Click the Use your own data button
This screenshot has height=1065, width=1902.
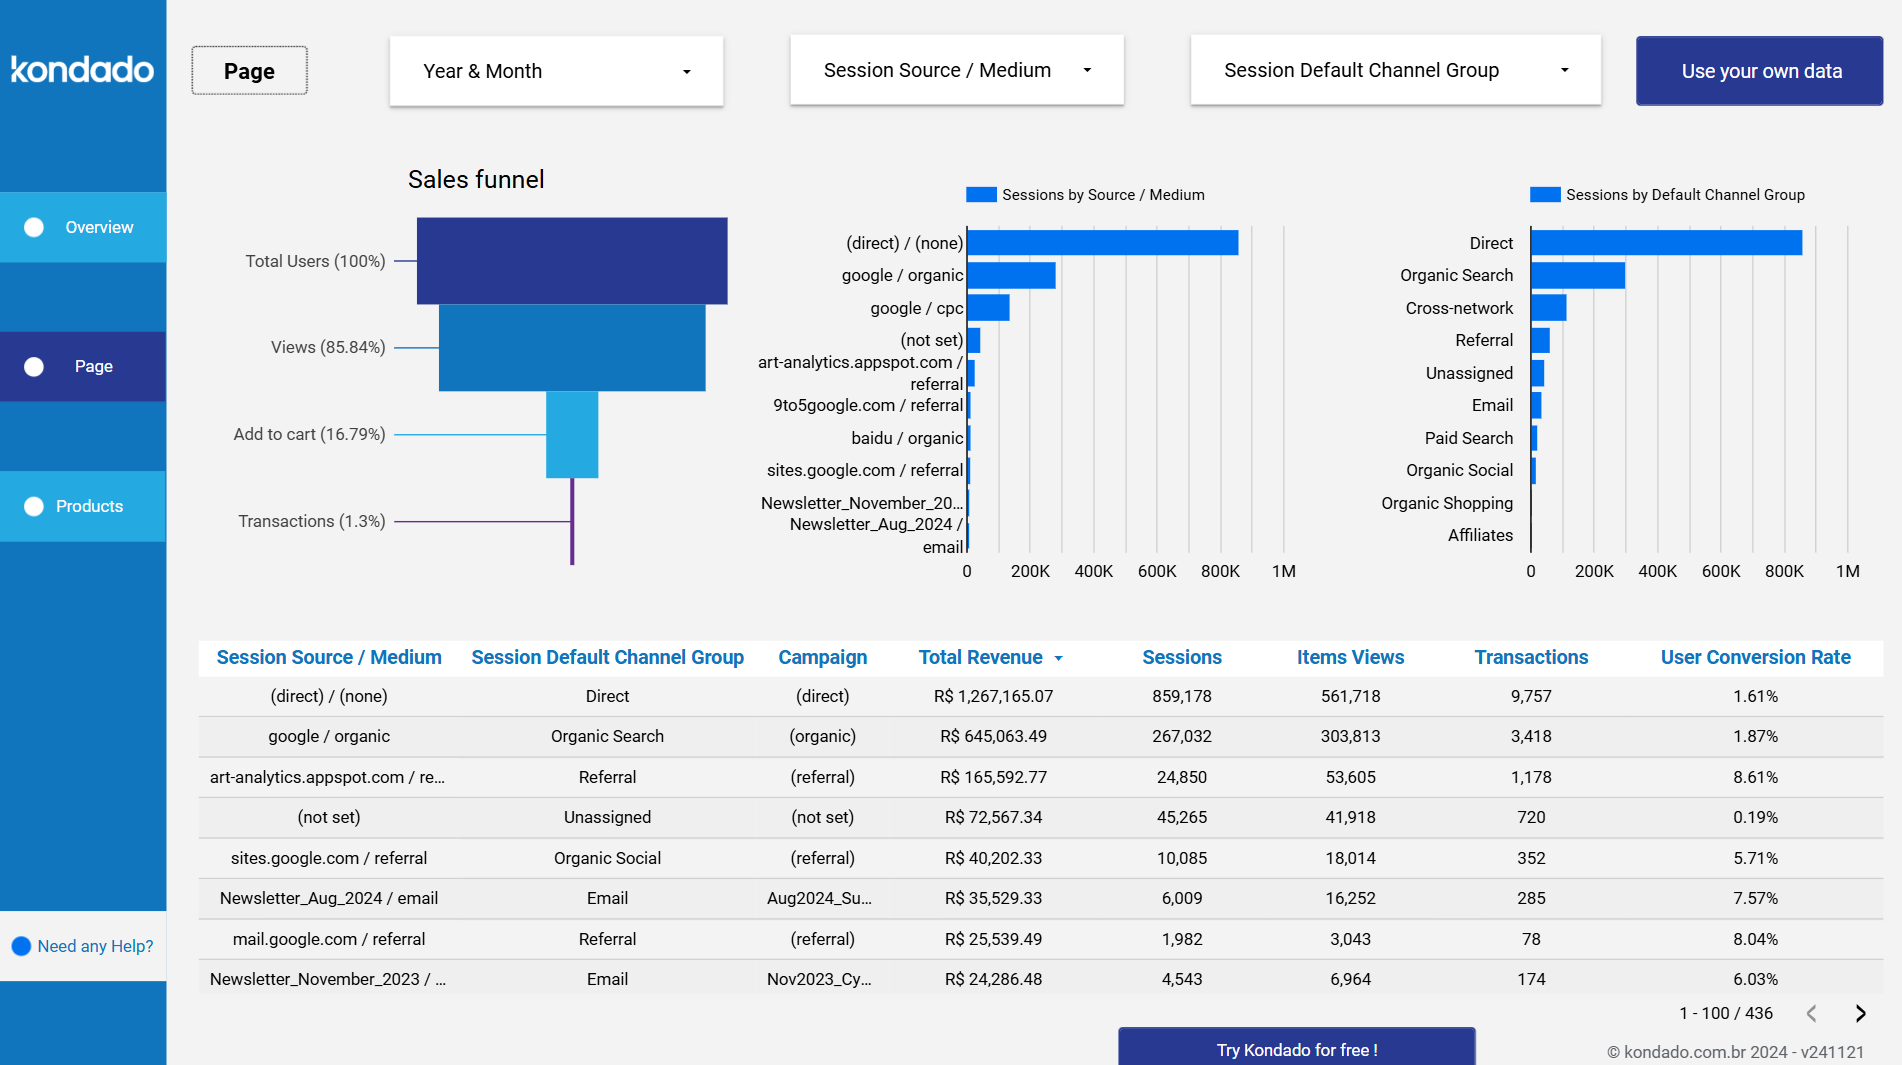pyautogui.click(x=1759, y=70)
